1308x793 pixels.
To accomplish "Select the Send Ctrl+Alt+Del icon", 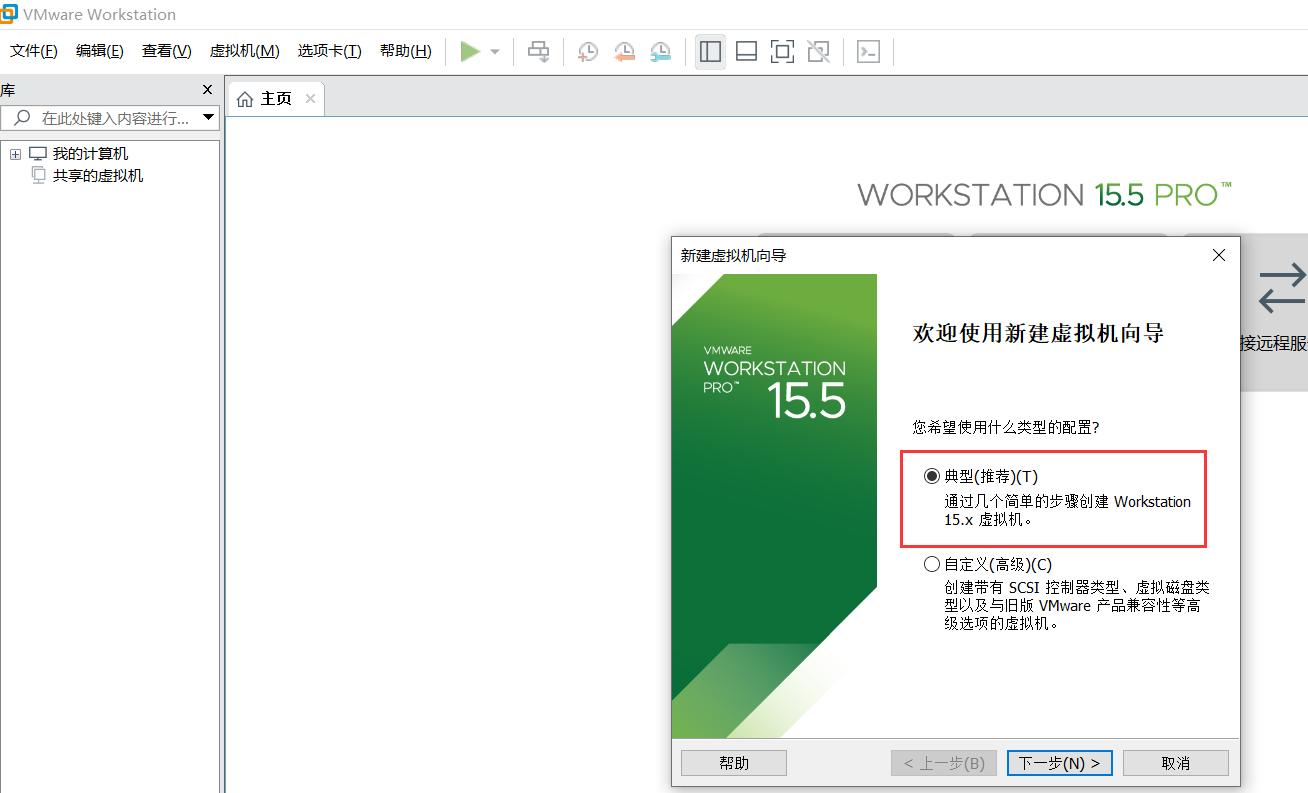I will (x=538, y=51).
